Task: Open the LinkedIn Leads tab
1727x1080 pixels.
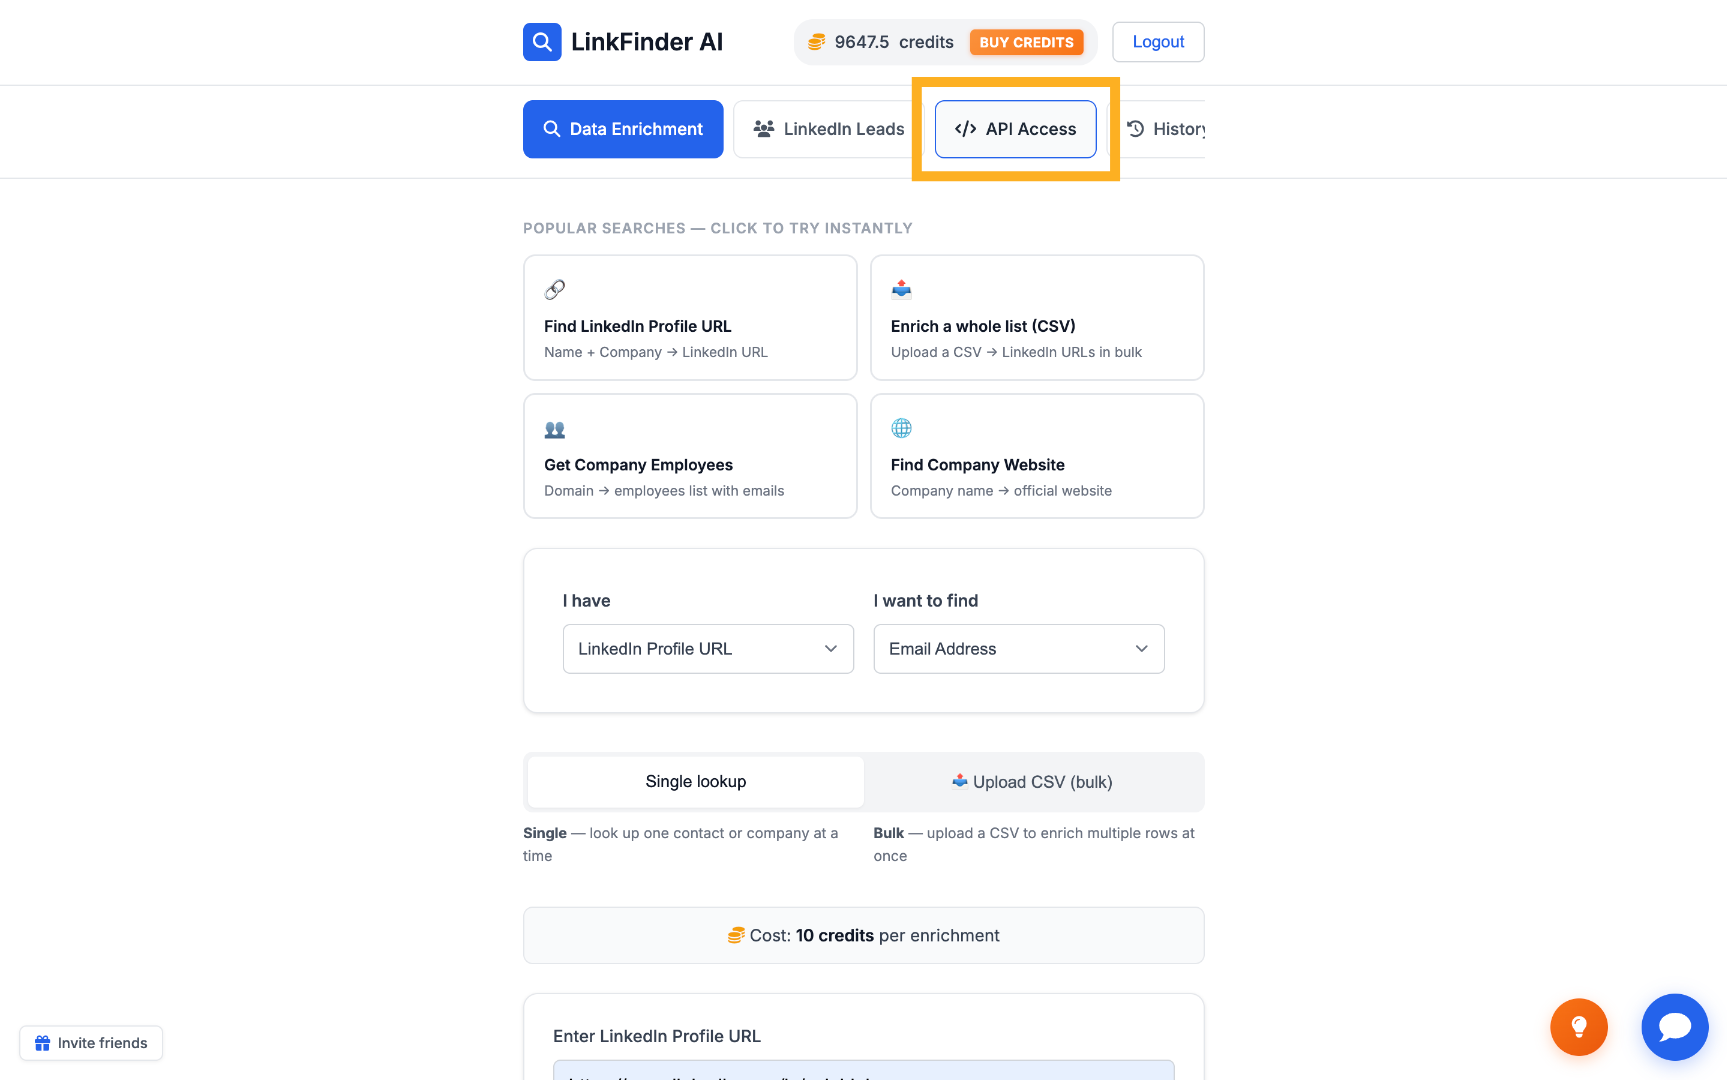Action: click(828, 129)
